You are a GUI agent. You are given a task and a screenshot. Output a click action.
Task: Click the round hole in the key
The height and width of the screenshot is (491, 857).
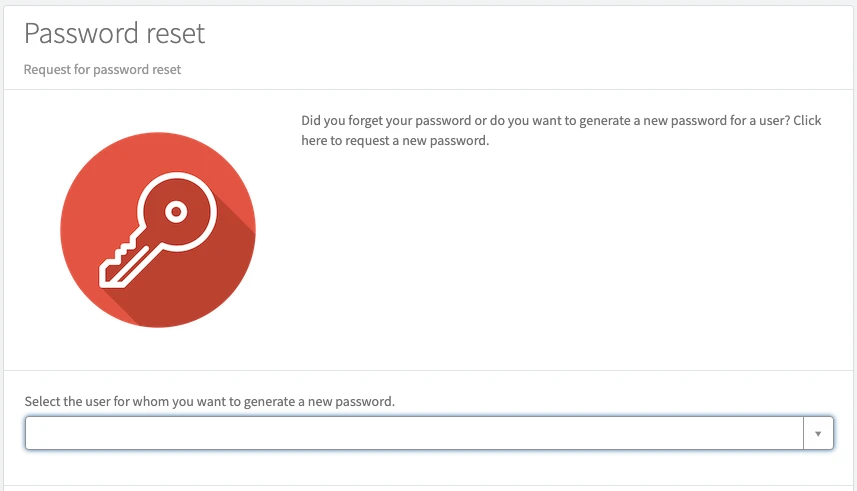[x=176, y=212]
